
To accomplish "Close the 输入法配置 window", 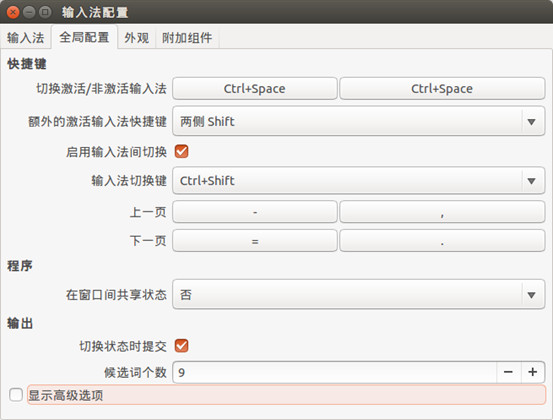I will point(13,12).
